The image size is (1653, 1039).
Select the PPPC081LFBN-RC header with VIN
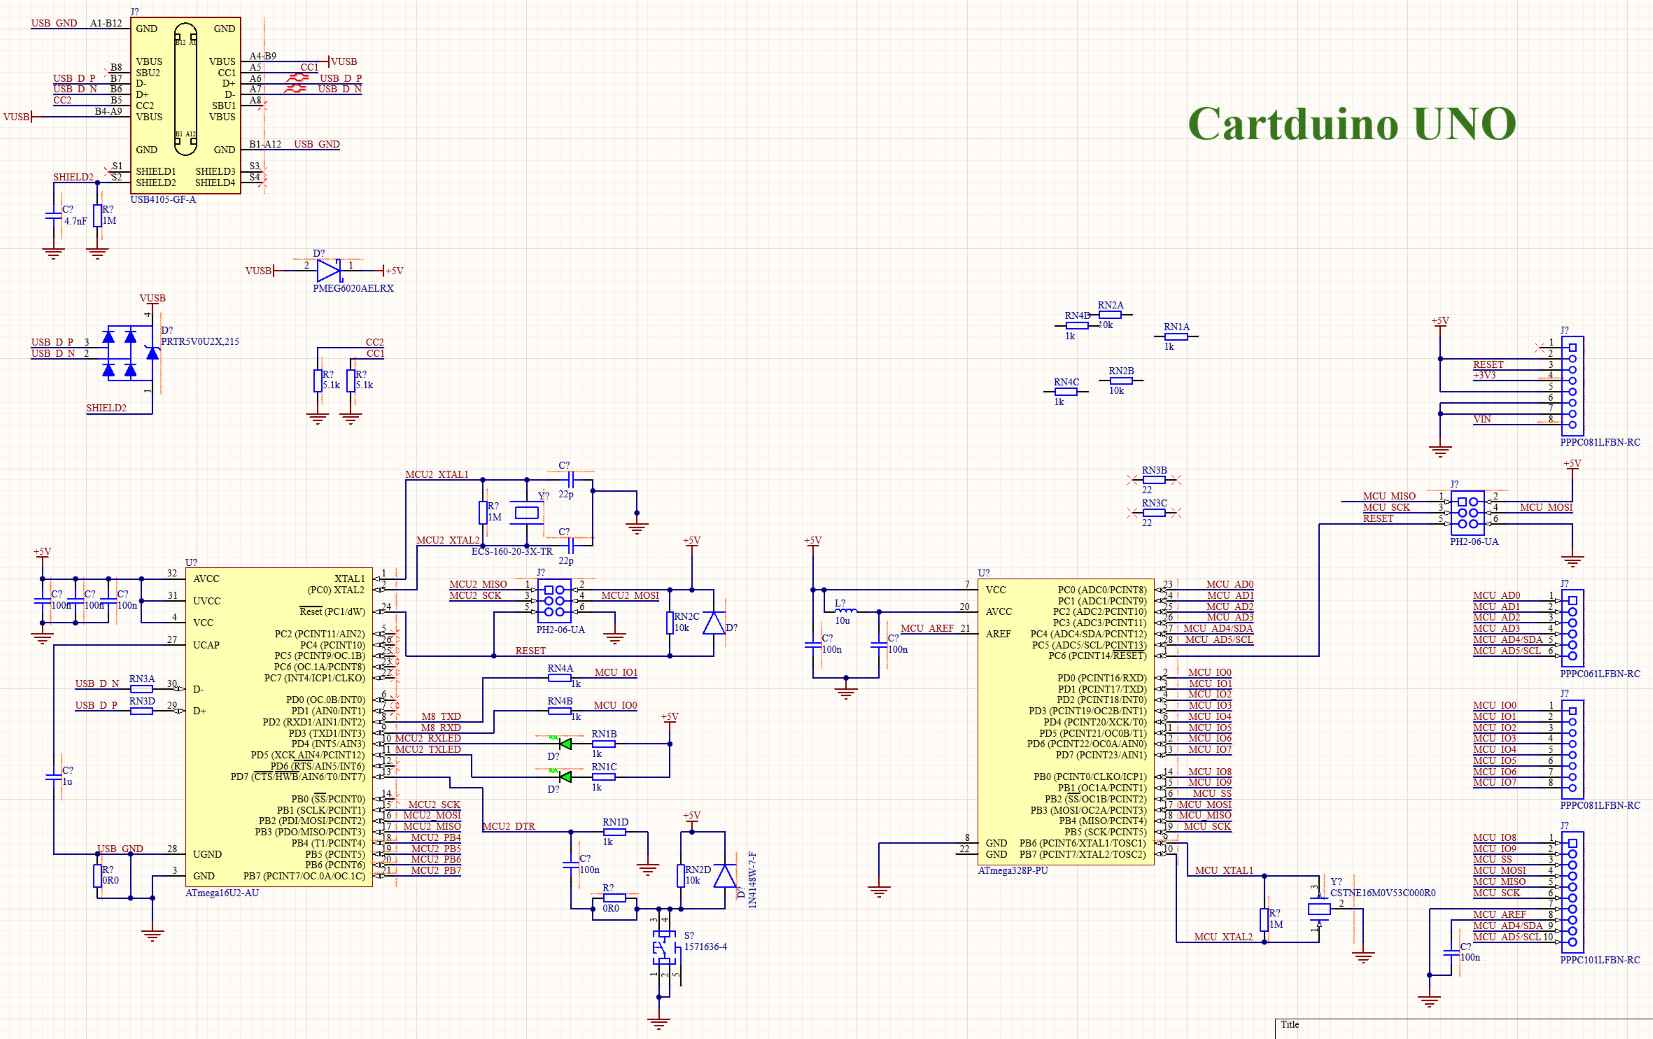(x=1572, y=385)
